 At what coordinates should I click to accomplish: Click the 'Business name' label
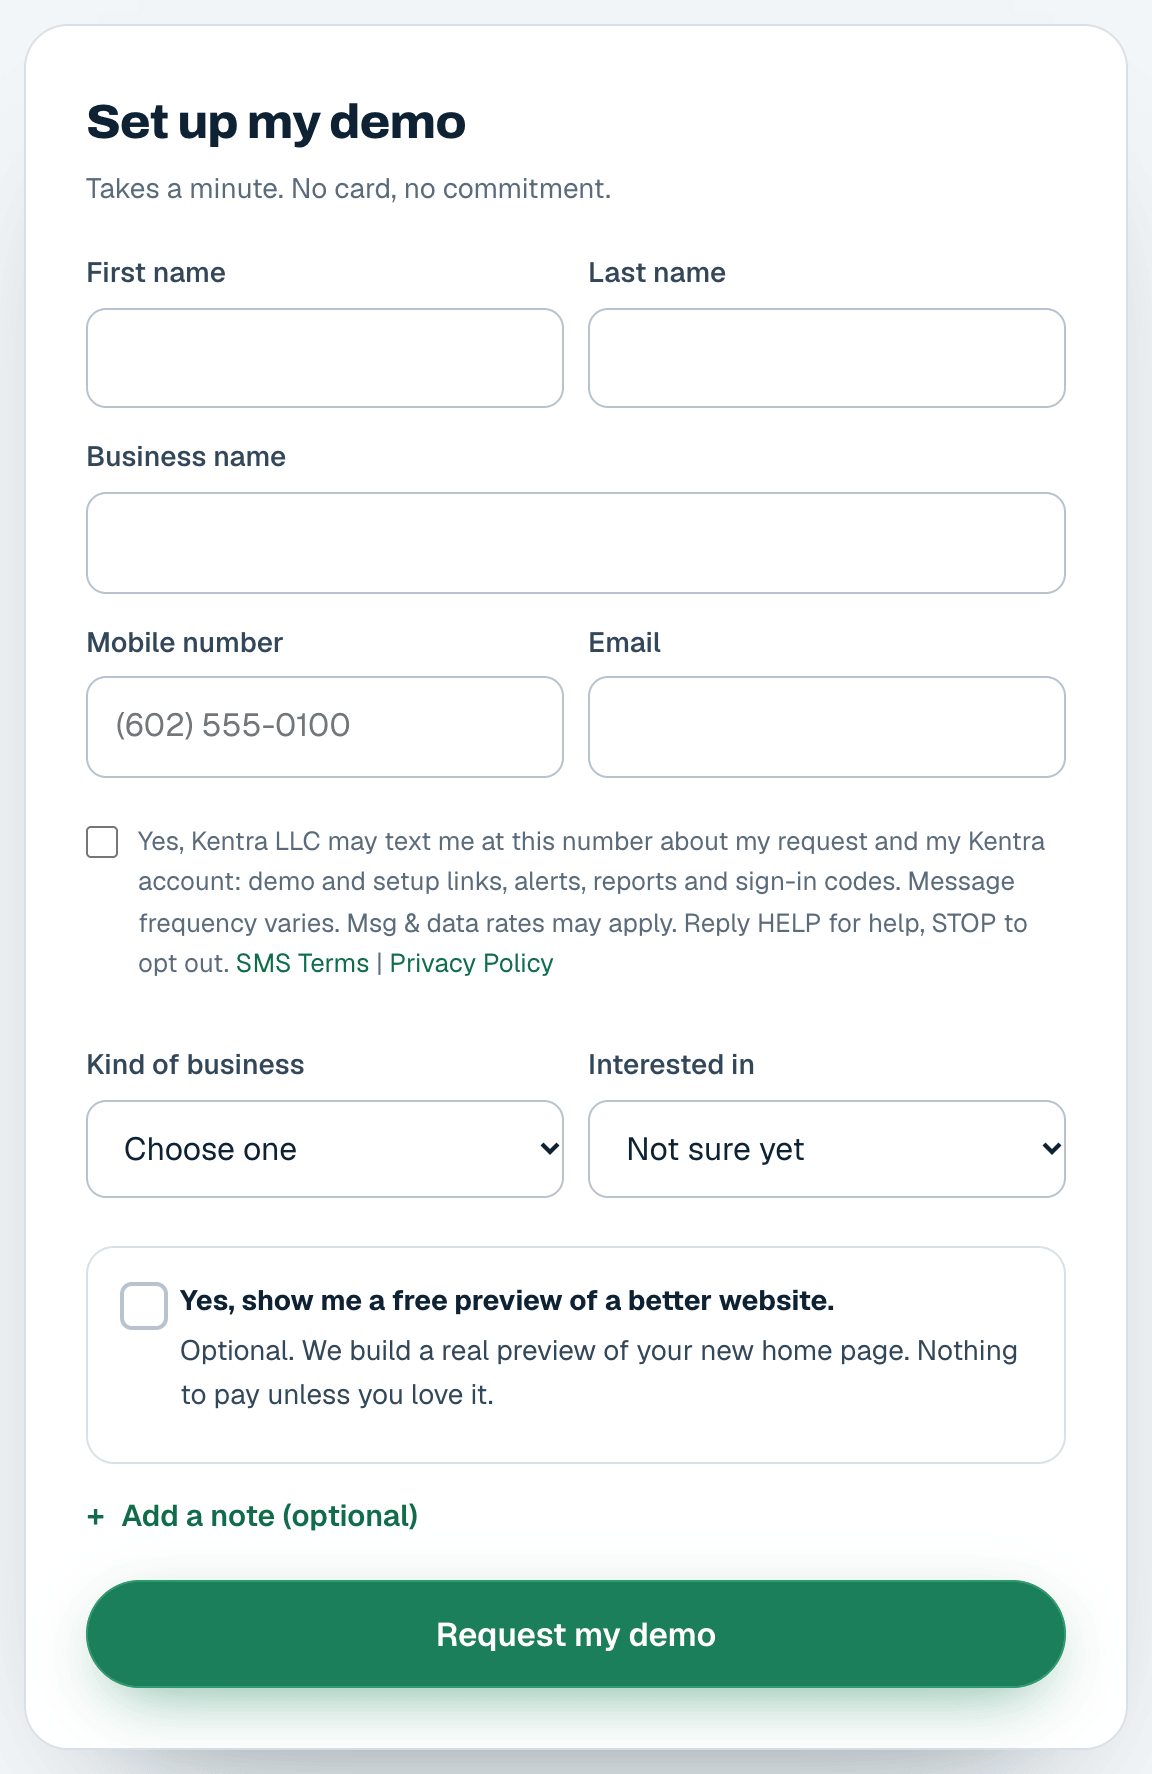pyautogui.click(x=186, y=457)
